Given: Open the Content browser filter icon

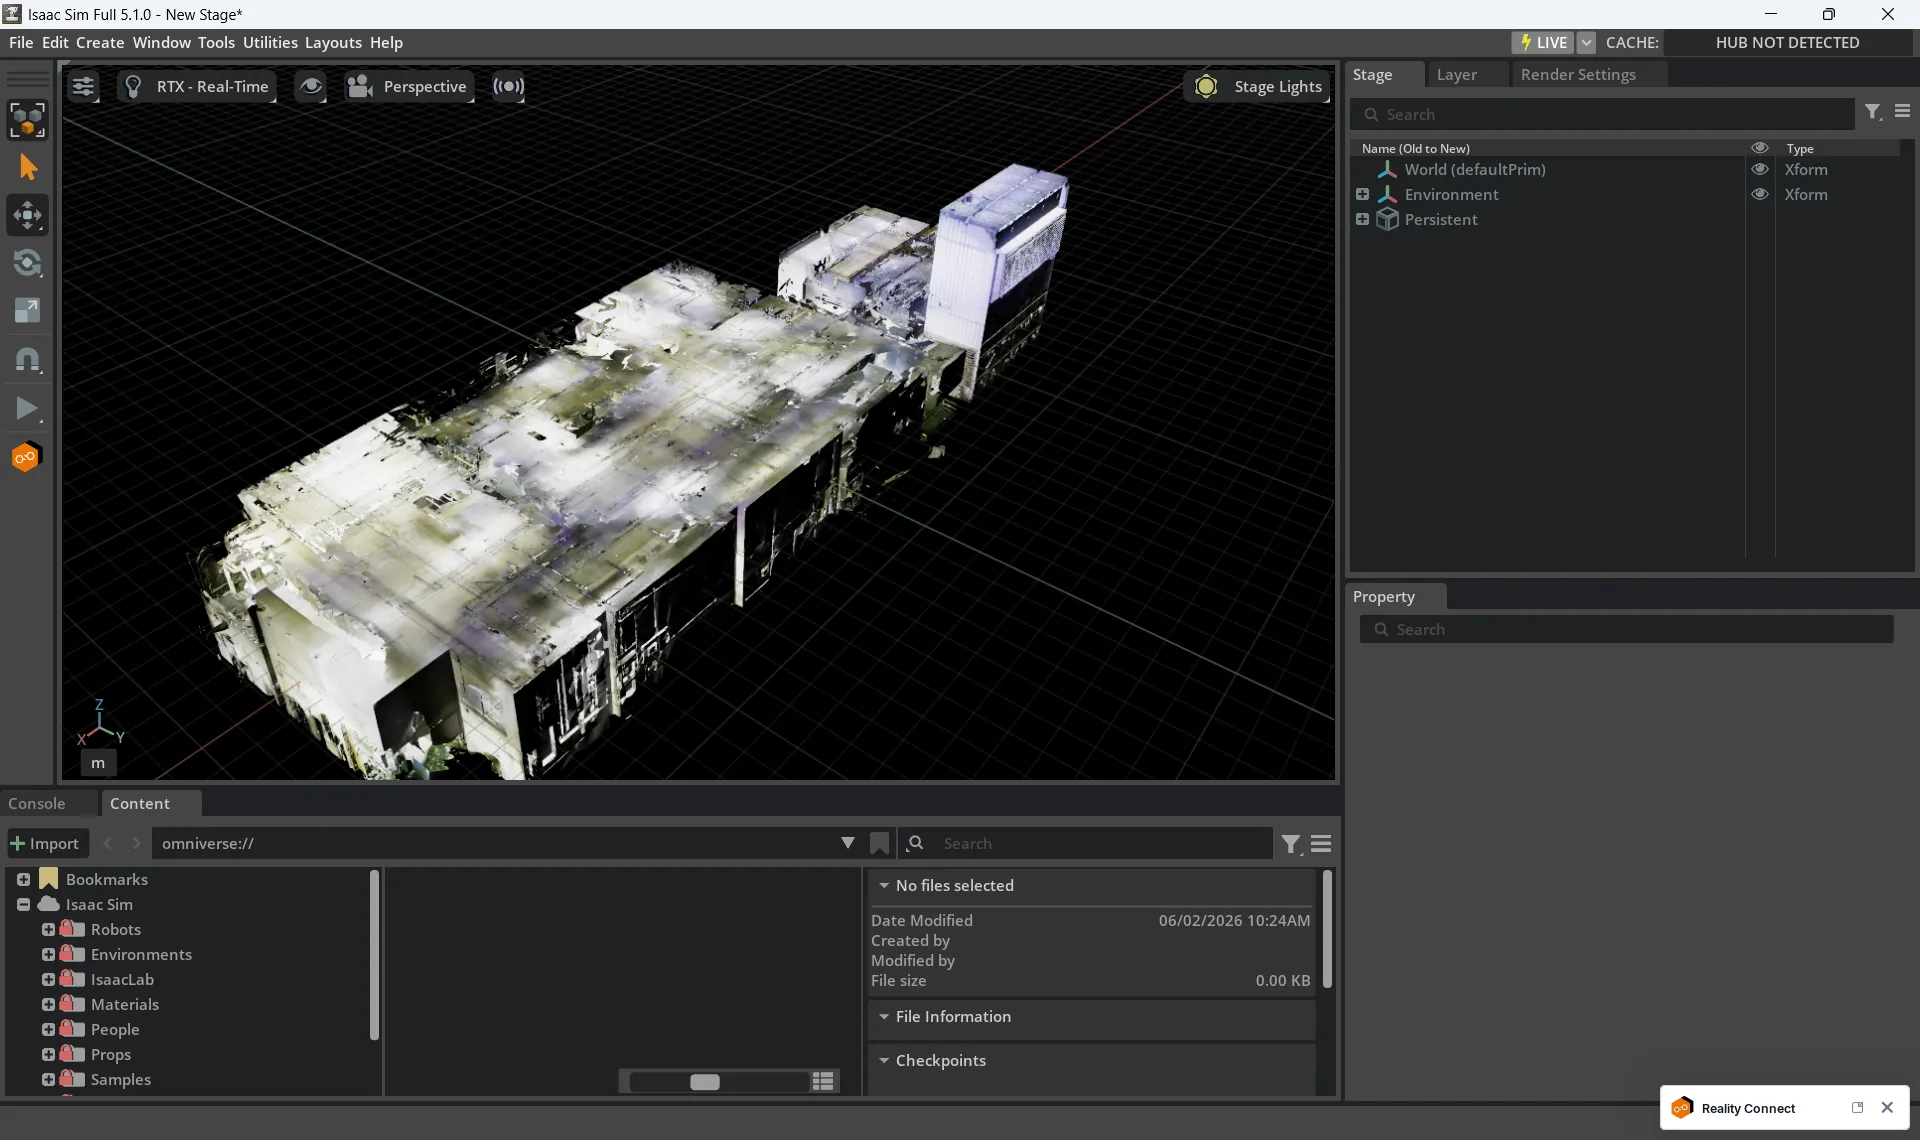Looking at the screenshot, I should [x=1292, y=845].
